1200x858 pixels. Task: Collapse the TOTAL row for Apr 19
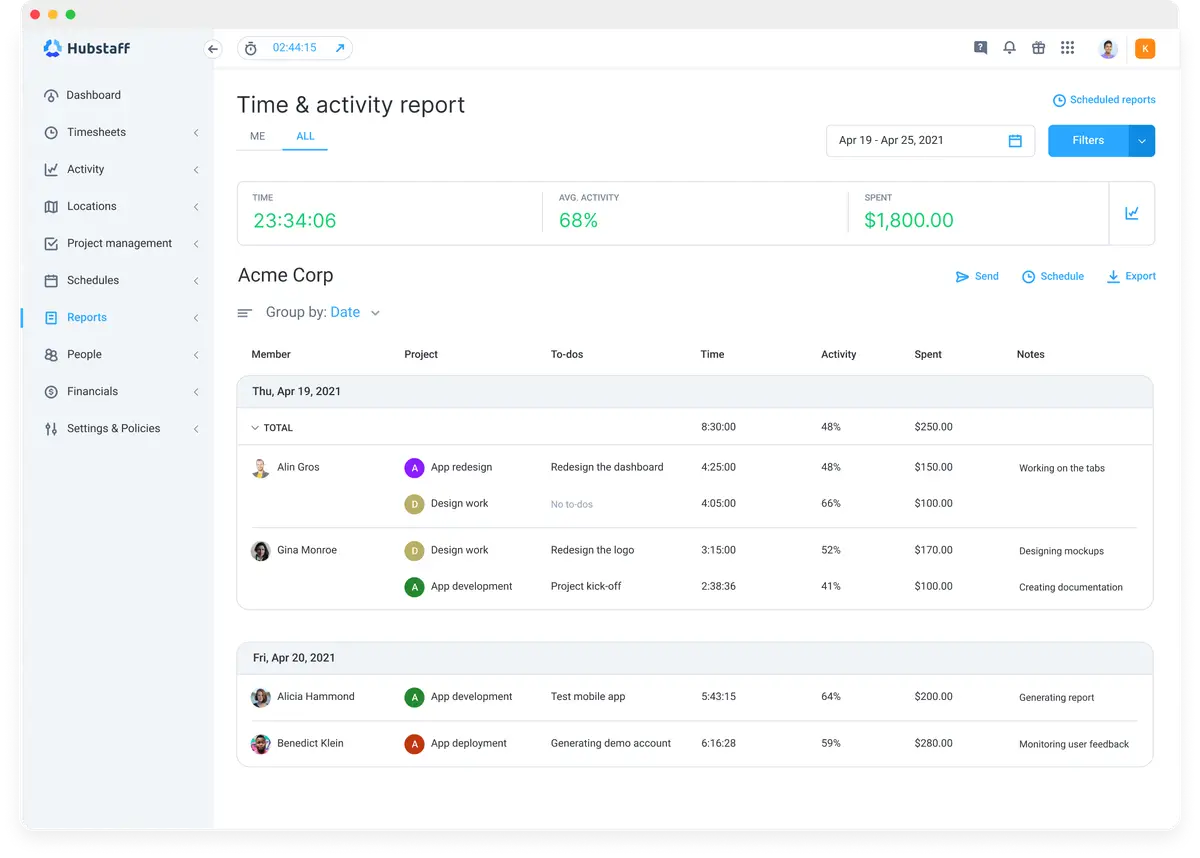pyautogui.click(x=256, y=427)
